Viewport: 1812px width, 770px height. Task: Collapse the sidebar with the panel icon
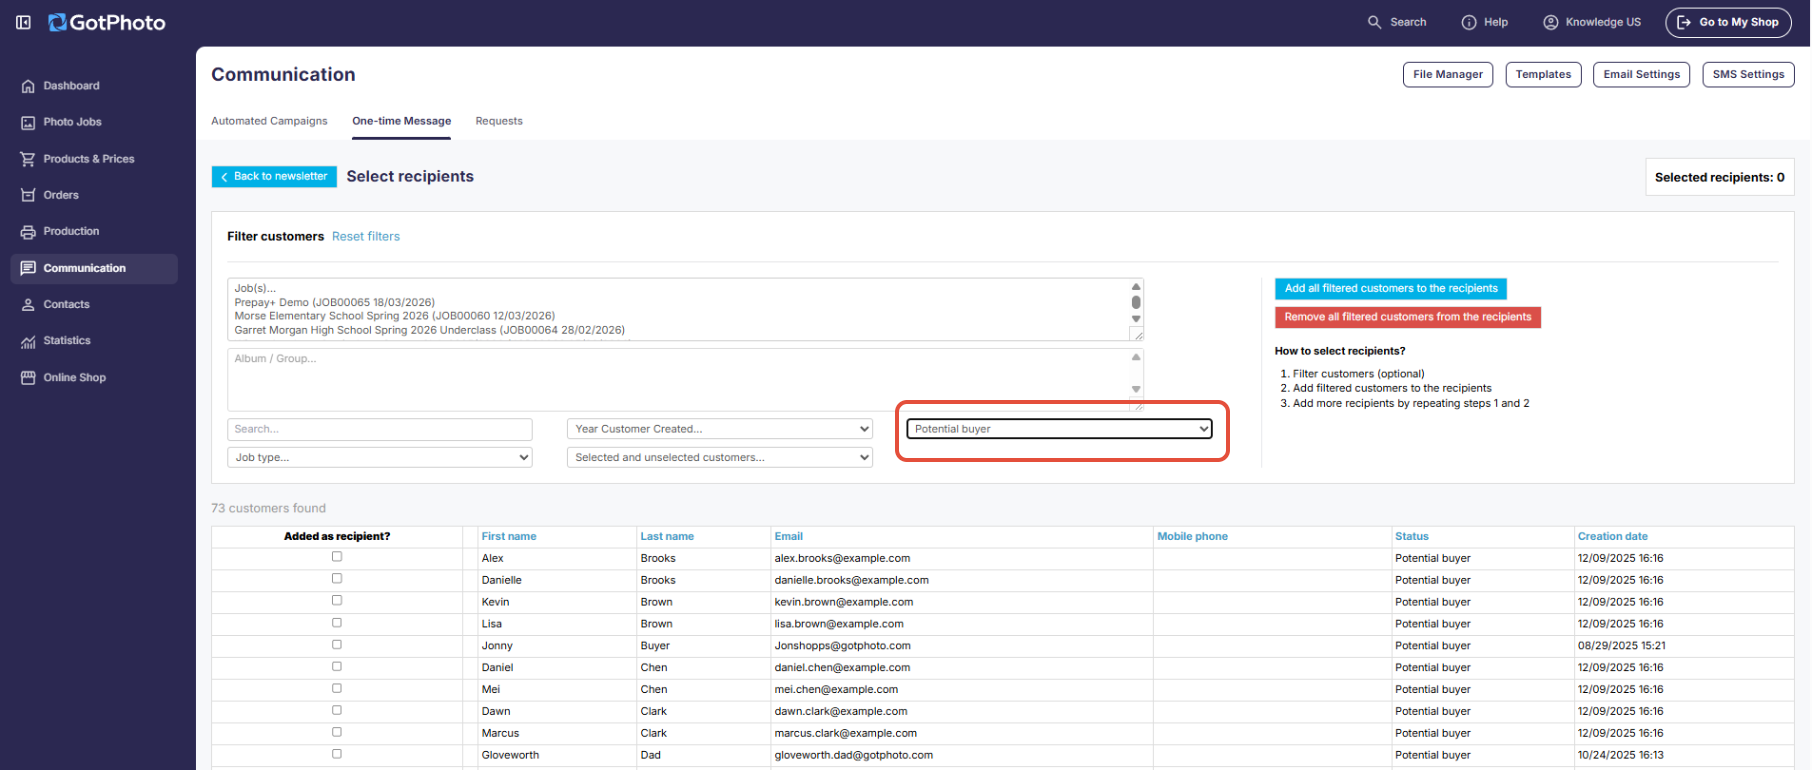point(23,22)
